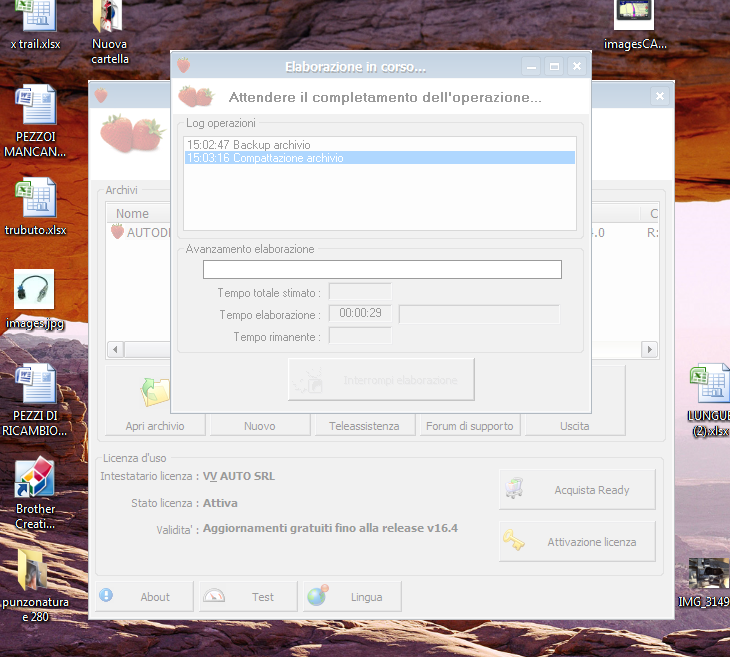The height and width of the screenshot is (657, 730).
Task: Minimize the Elaborazione in corso dialog
Action: pyautogui.click(x=531, y=66)
